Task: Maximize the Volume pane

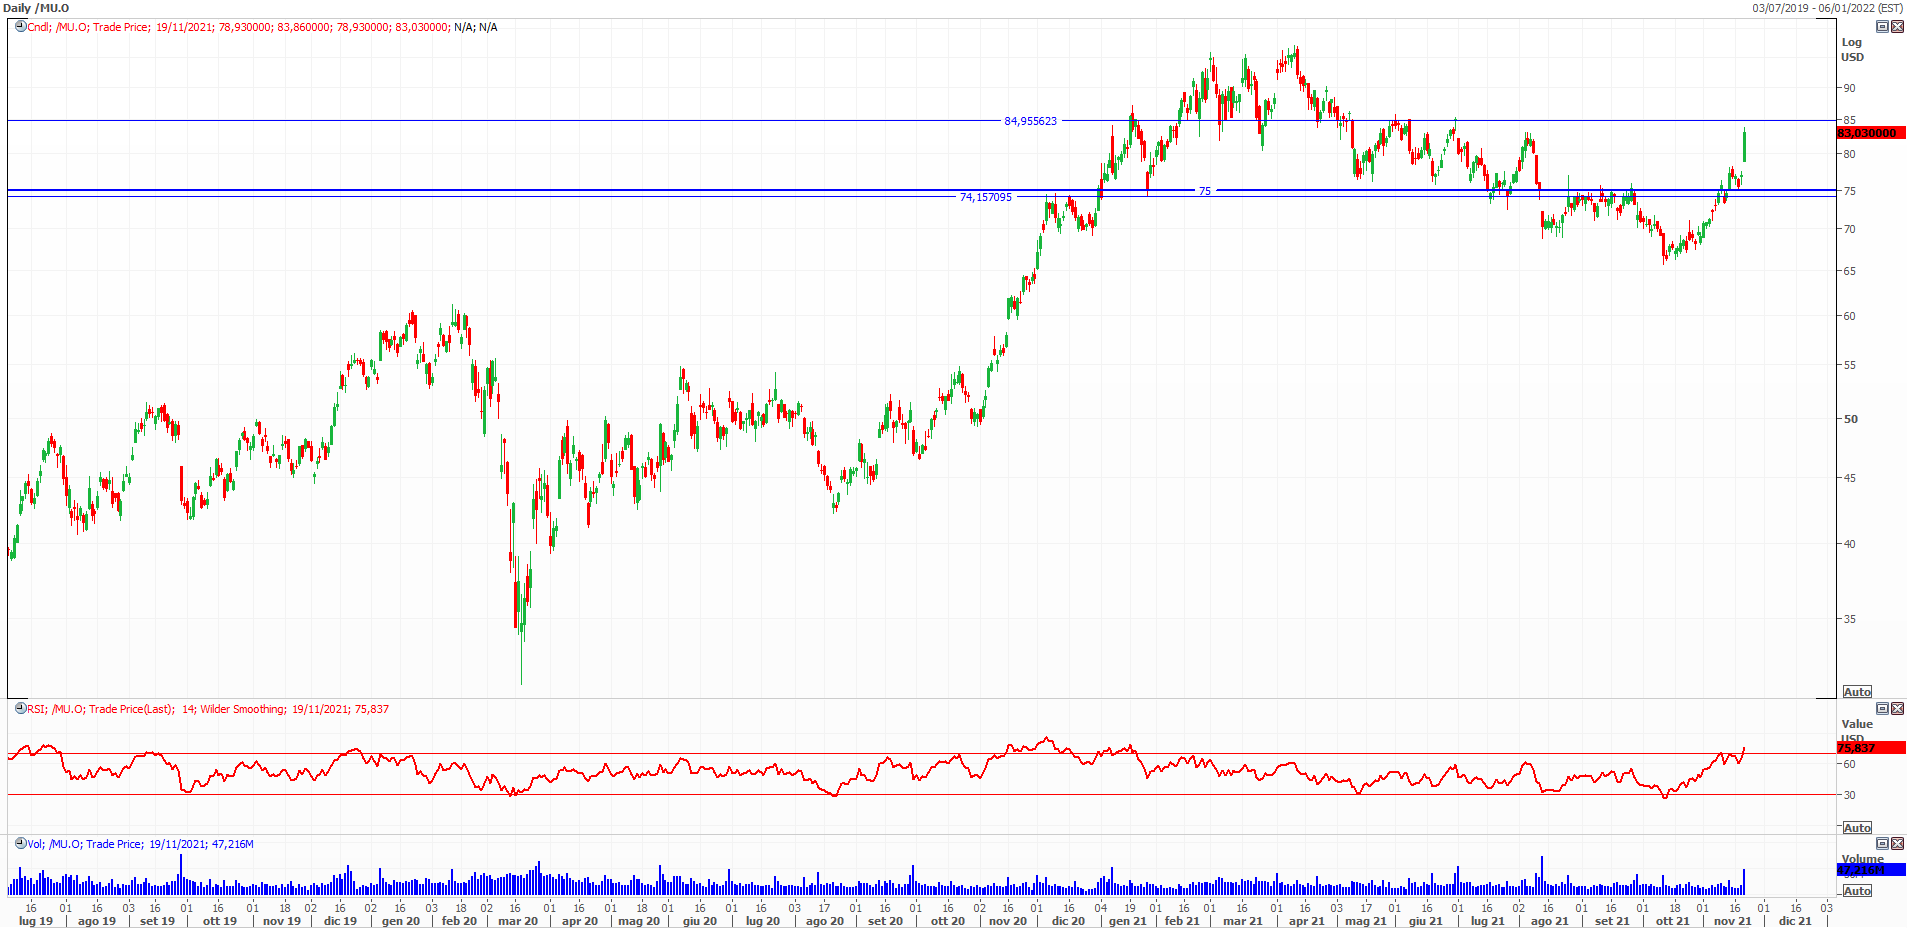Action: (1881, 843)
